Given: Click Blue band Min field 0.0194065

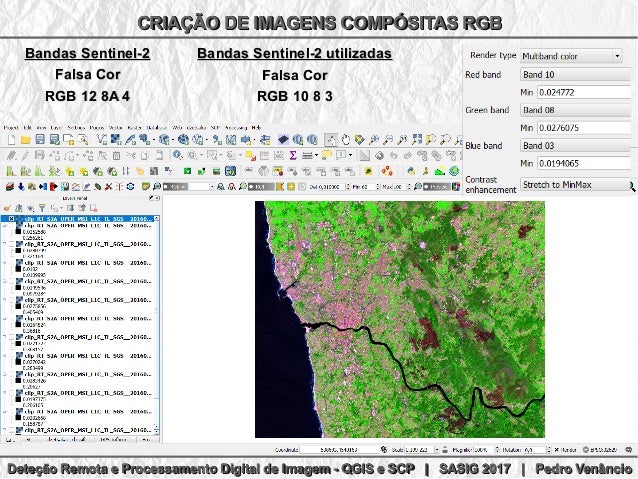Looking at the screenshot, I should (x=583, y=163).
